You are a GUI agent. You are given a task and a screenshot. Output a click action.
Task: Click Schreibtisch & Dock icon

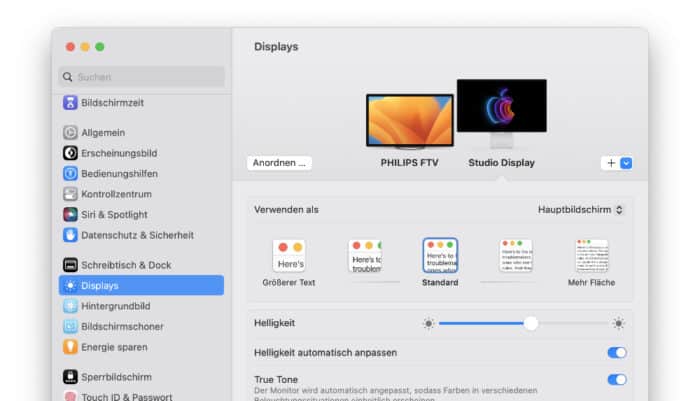(70, 265)
